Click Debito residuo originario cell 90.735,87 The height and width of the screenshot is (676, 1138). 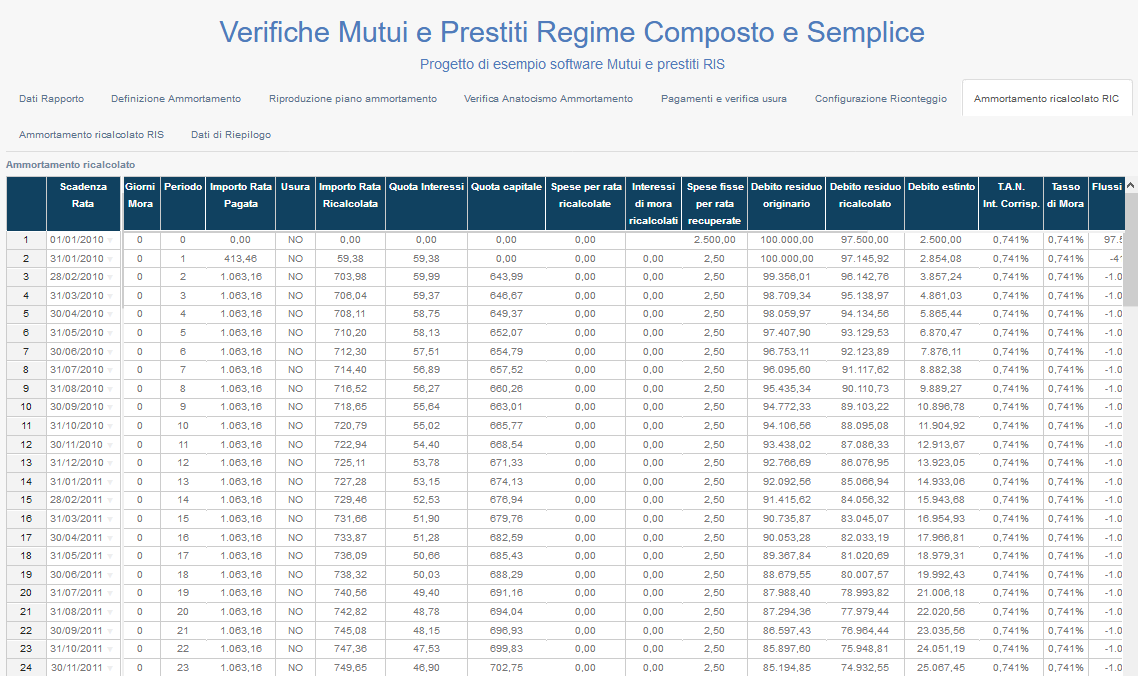click(x=786, y=518)
